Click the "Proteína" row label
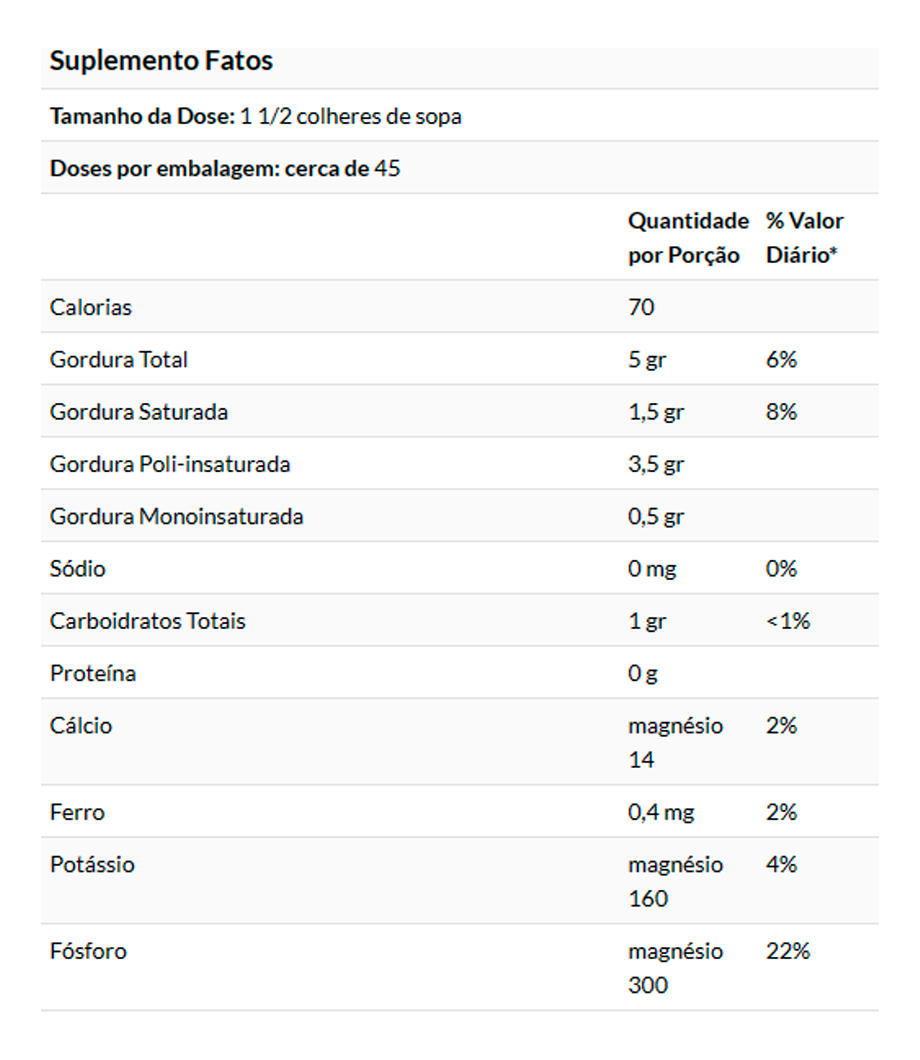Screen dimensions: 920x1060 (x=93, y=673)
